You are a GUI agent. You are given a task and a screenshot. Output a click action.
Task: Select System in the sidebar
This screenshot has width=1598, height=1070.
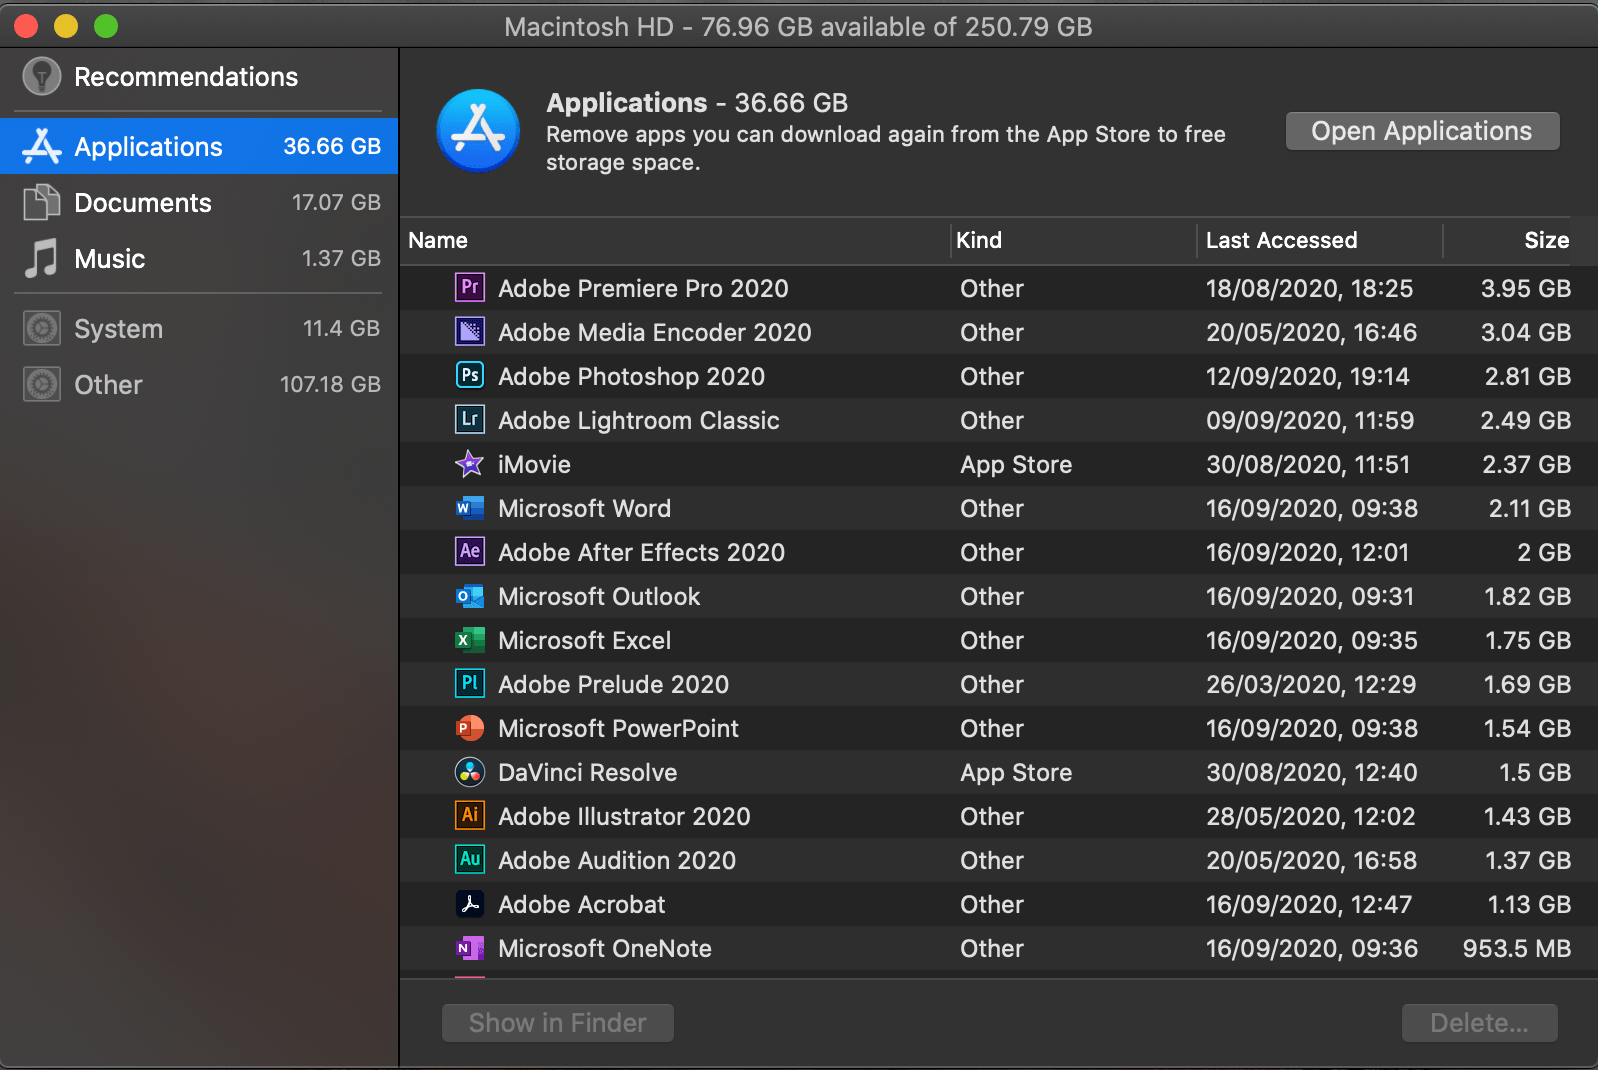[x=199, y=328]
